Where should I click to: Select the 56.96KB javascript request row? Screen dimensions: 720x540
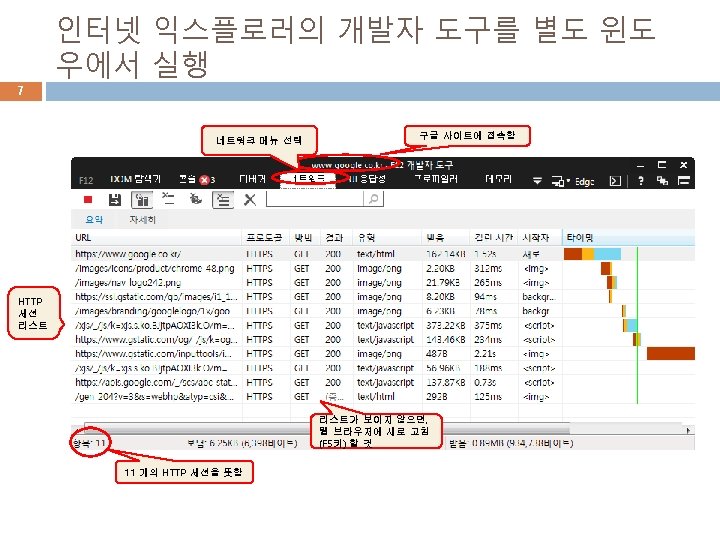click(x=383, y=368)
